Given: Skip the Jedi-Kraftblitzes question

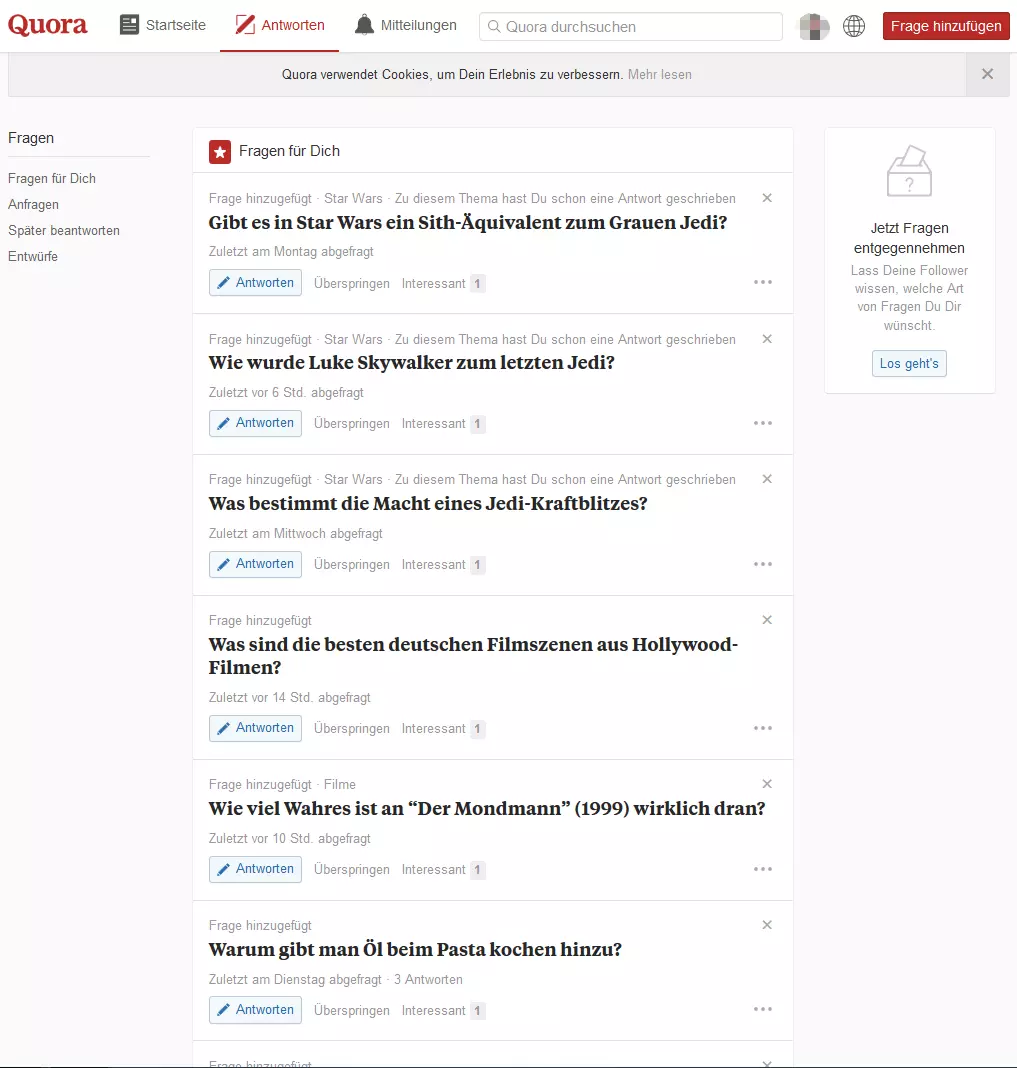Looking at the screenshot, I should coord(351,565).
